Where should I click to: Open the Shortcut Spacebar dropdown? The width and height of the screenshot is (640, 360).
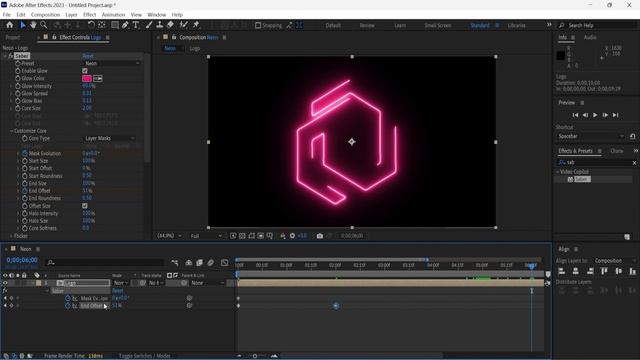click(x=591, y=136)
